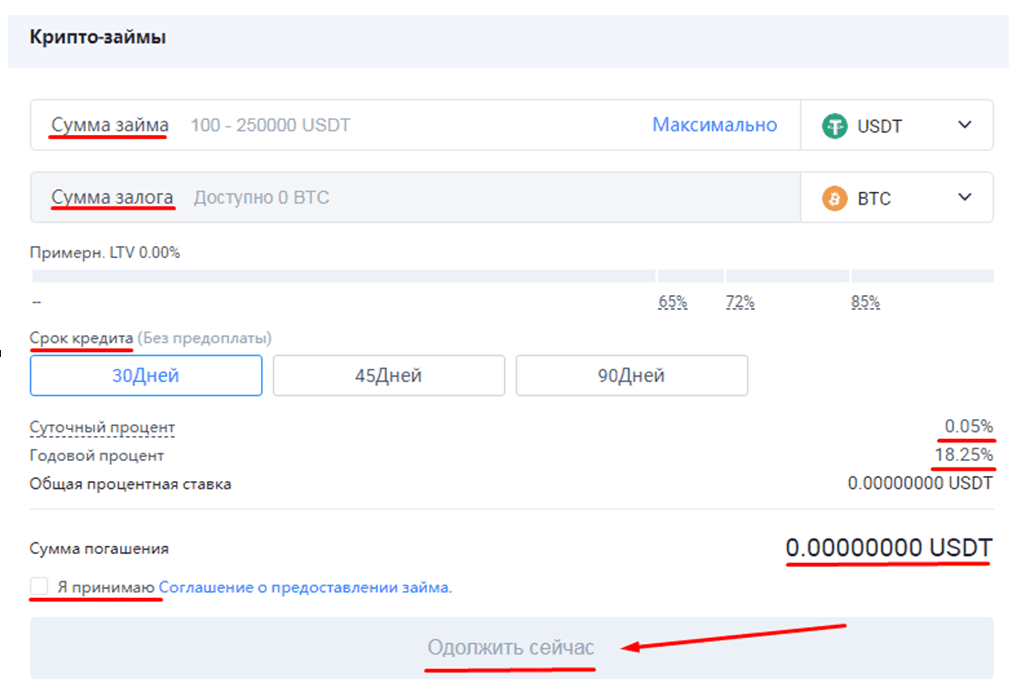Click the Годовой процент label
This screenshot has width=1009, height=682.
[97, 456]
